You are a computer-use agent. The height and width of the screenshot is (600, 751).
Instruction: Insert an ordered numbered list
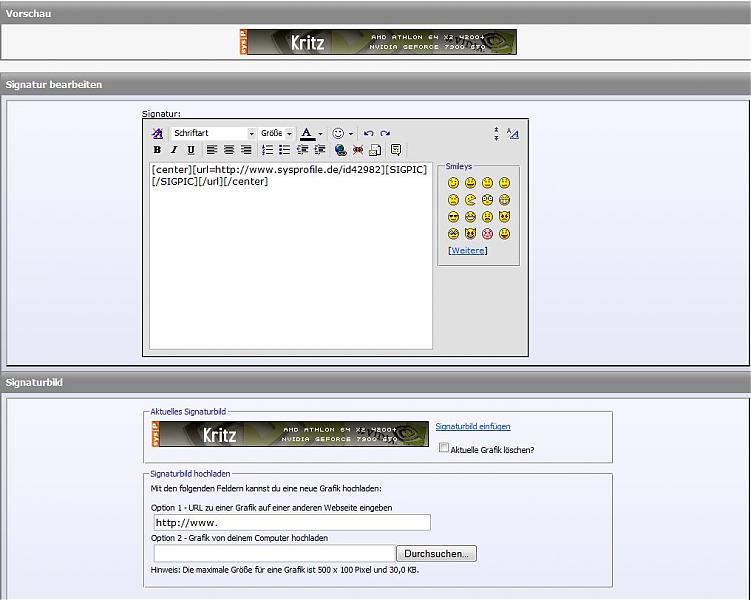coord(267,150)
